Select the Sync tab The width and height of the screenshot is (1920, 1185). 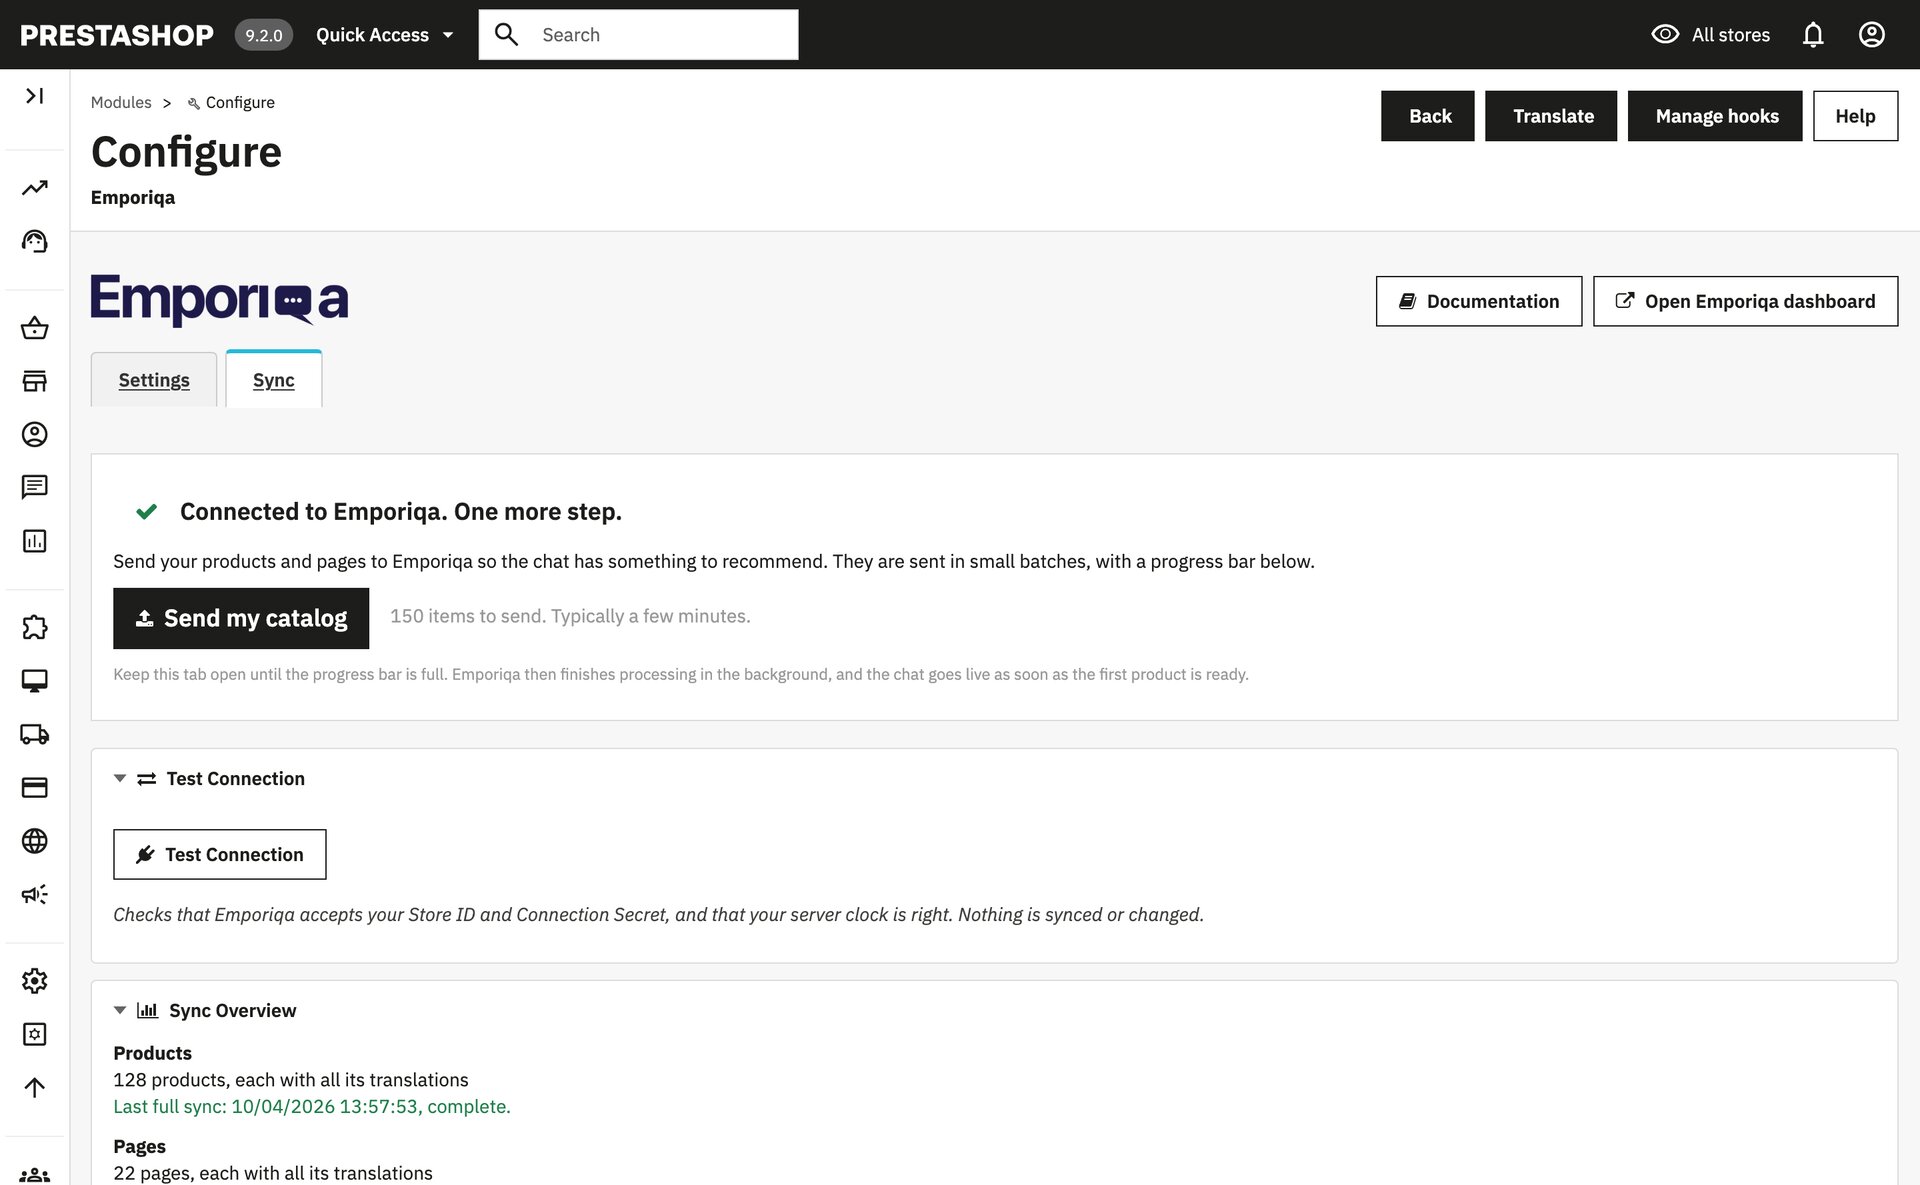[x=274, y=380]
